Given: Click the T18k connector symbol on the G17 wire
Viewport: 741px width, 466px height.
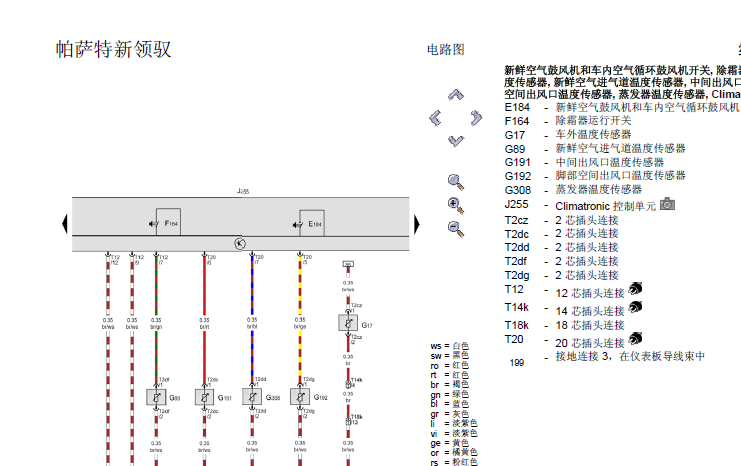Looking at the screenshot, I should coord(349,422).
